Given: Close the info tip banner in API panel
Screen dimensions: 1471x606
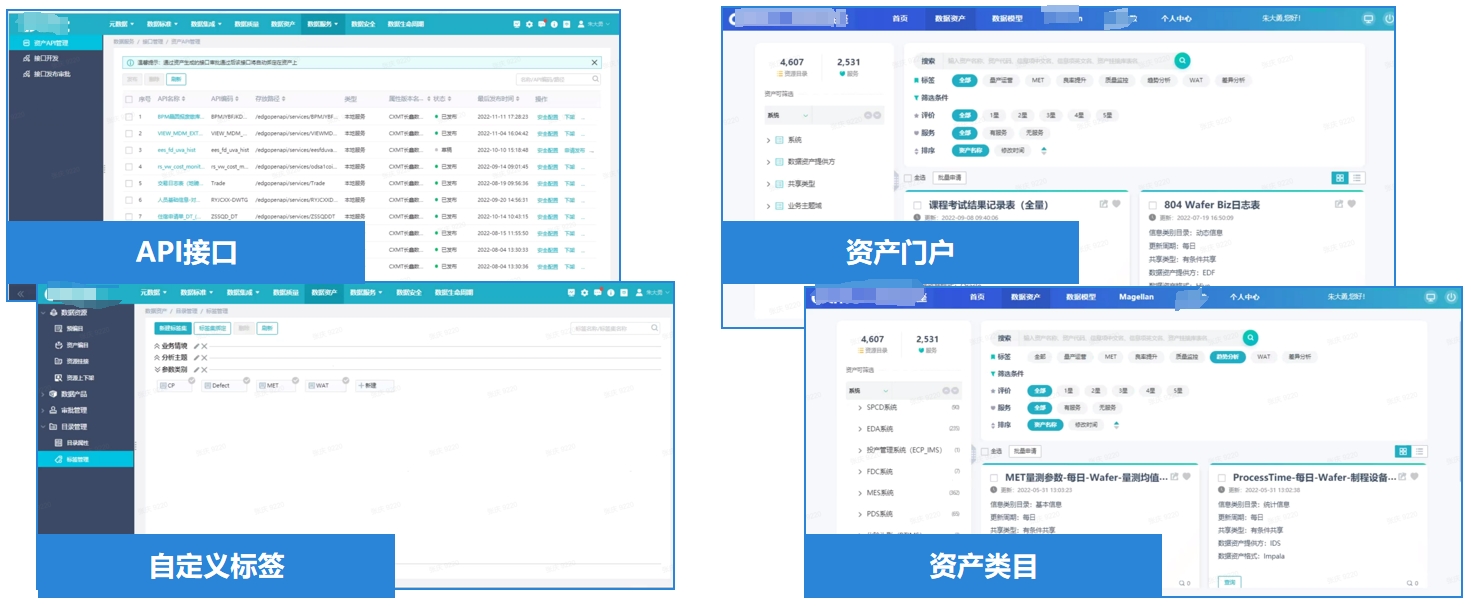Looking at the screenshot, I should coord(595,62).
